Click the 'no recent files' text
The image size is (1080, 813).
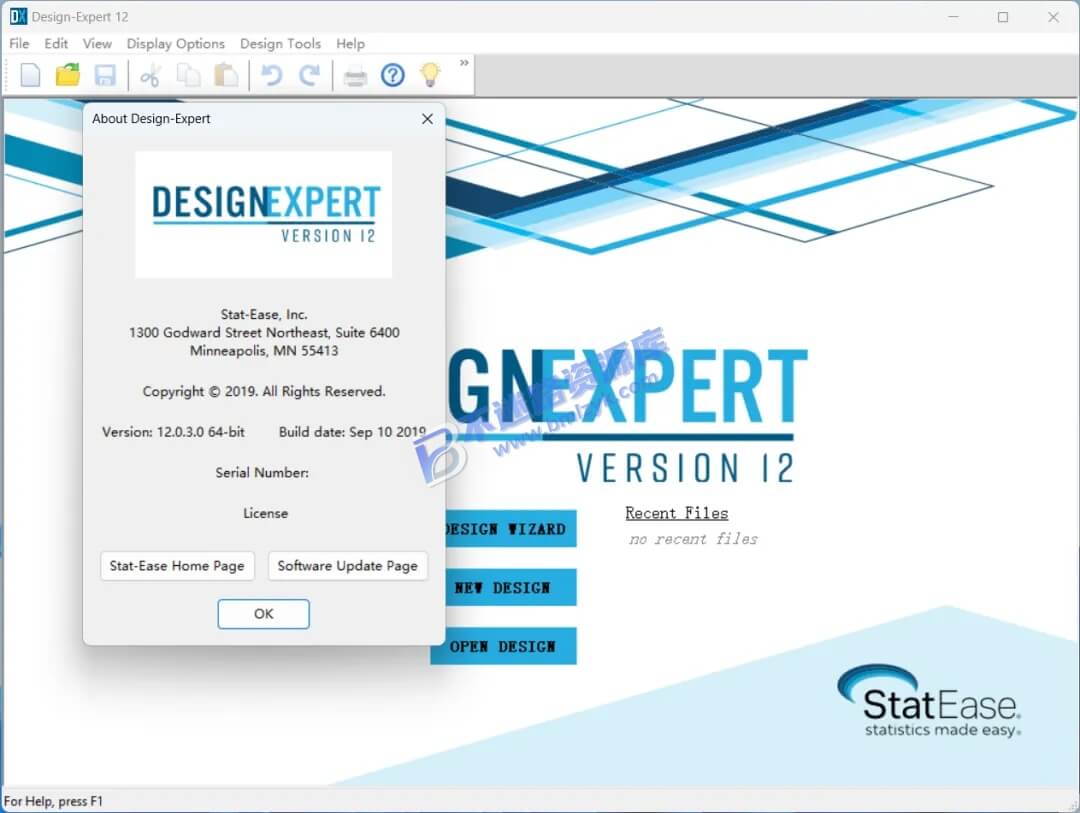click(693, 539)
